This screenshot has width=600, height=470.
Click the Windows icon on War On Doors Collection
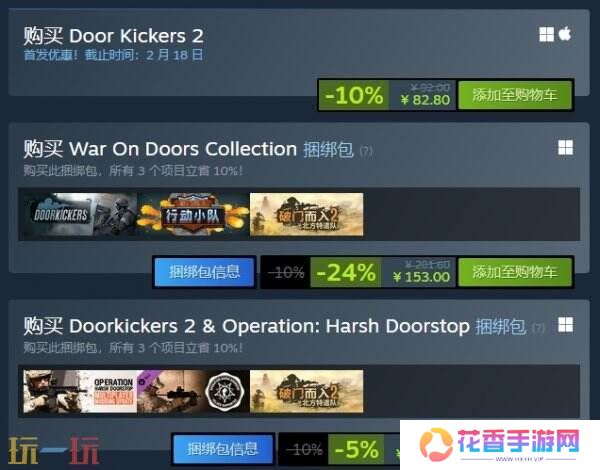click(x=565, y=147)
